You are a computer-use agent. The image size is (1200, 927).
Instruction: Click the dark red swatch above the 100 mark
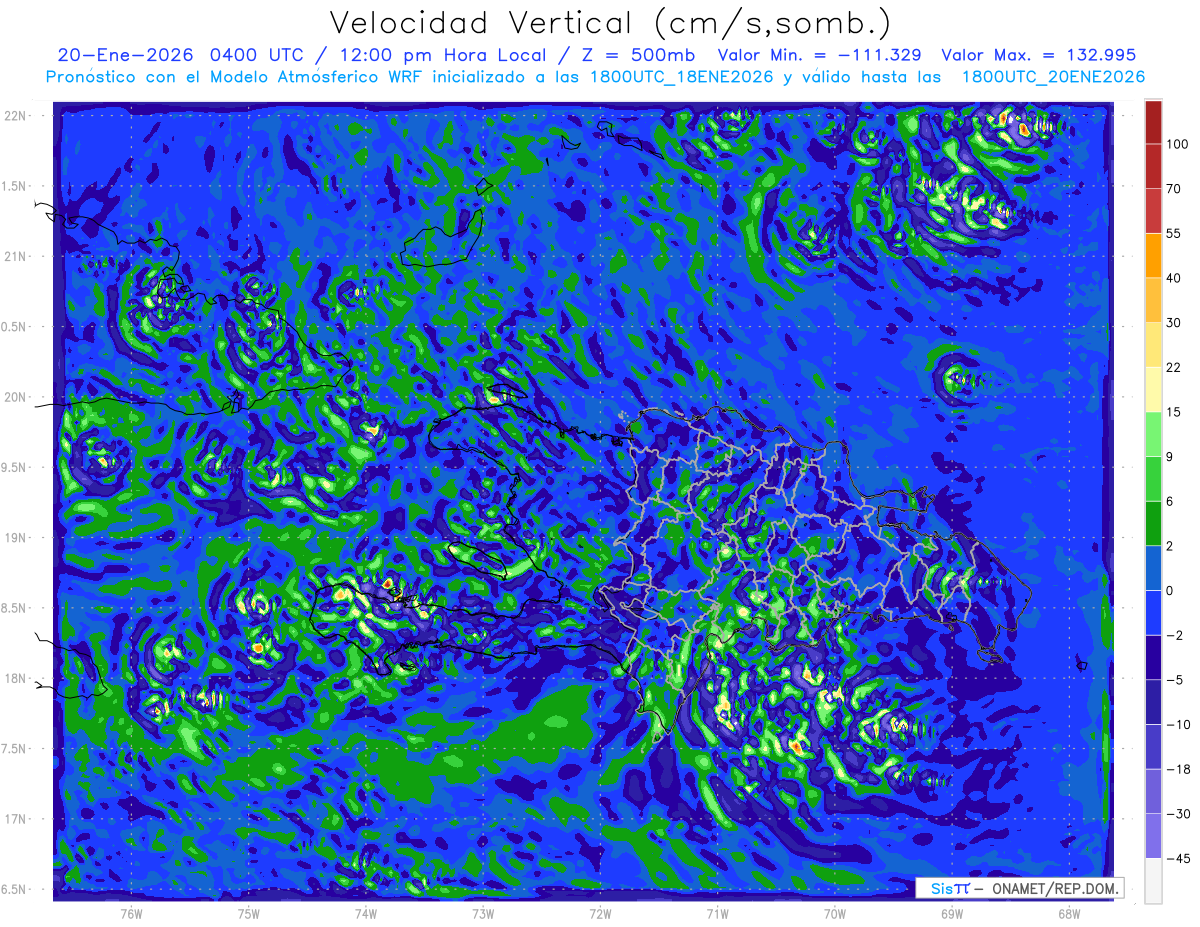point(1153,122)
